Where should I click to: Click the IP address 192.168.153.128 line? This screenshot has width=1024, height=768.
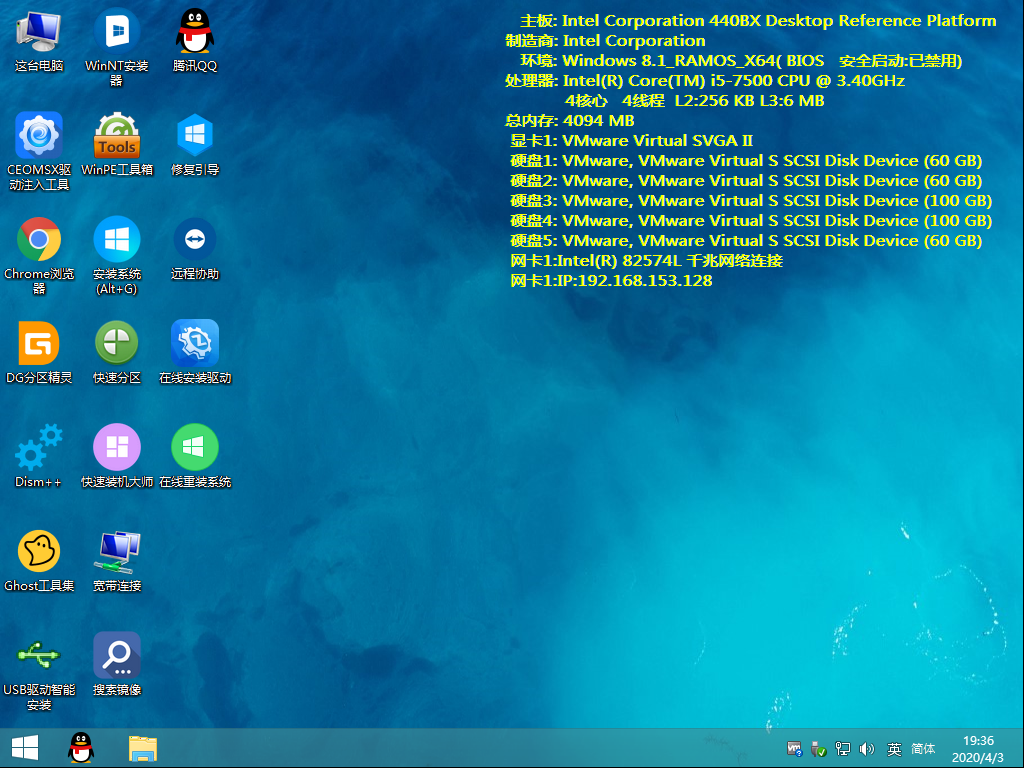tap(611, 281)
